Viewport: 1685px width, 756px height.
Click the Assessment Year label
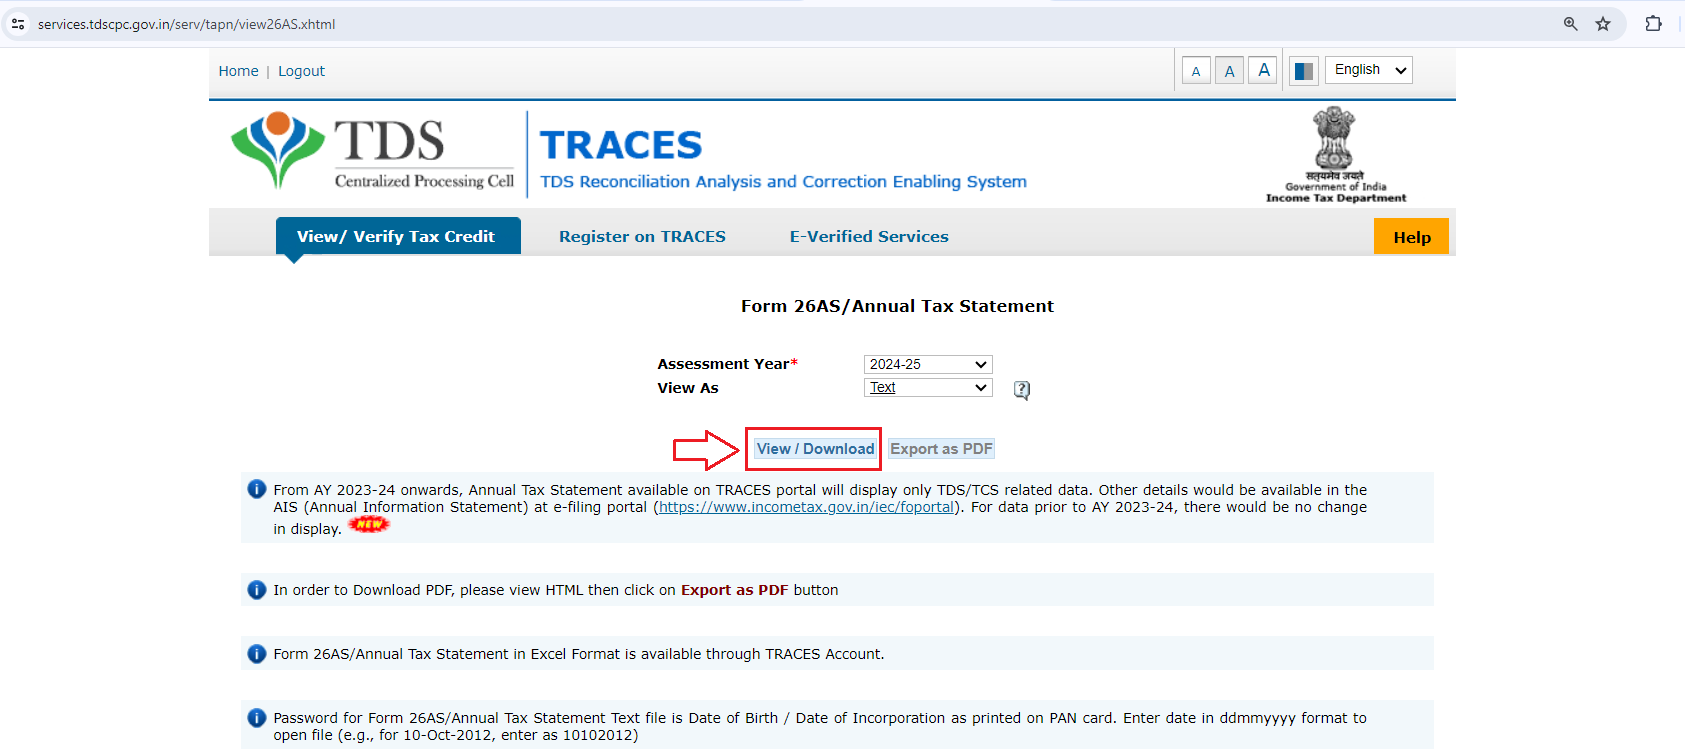727,364
